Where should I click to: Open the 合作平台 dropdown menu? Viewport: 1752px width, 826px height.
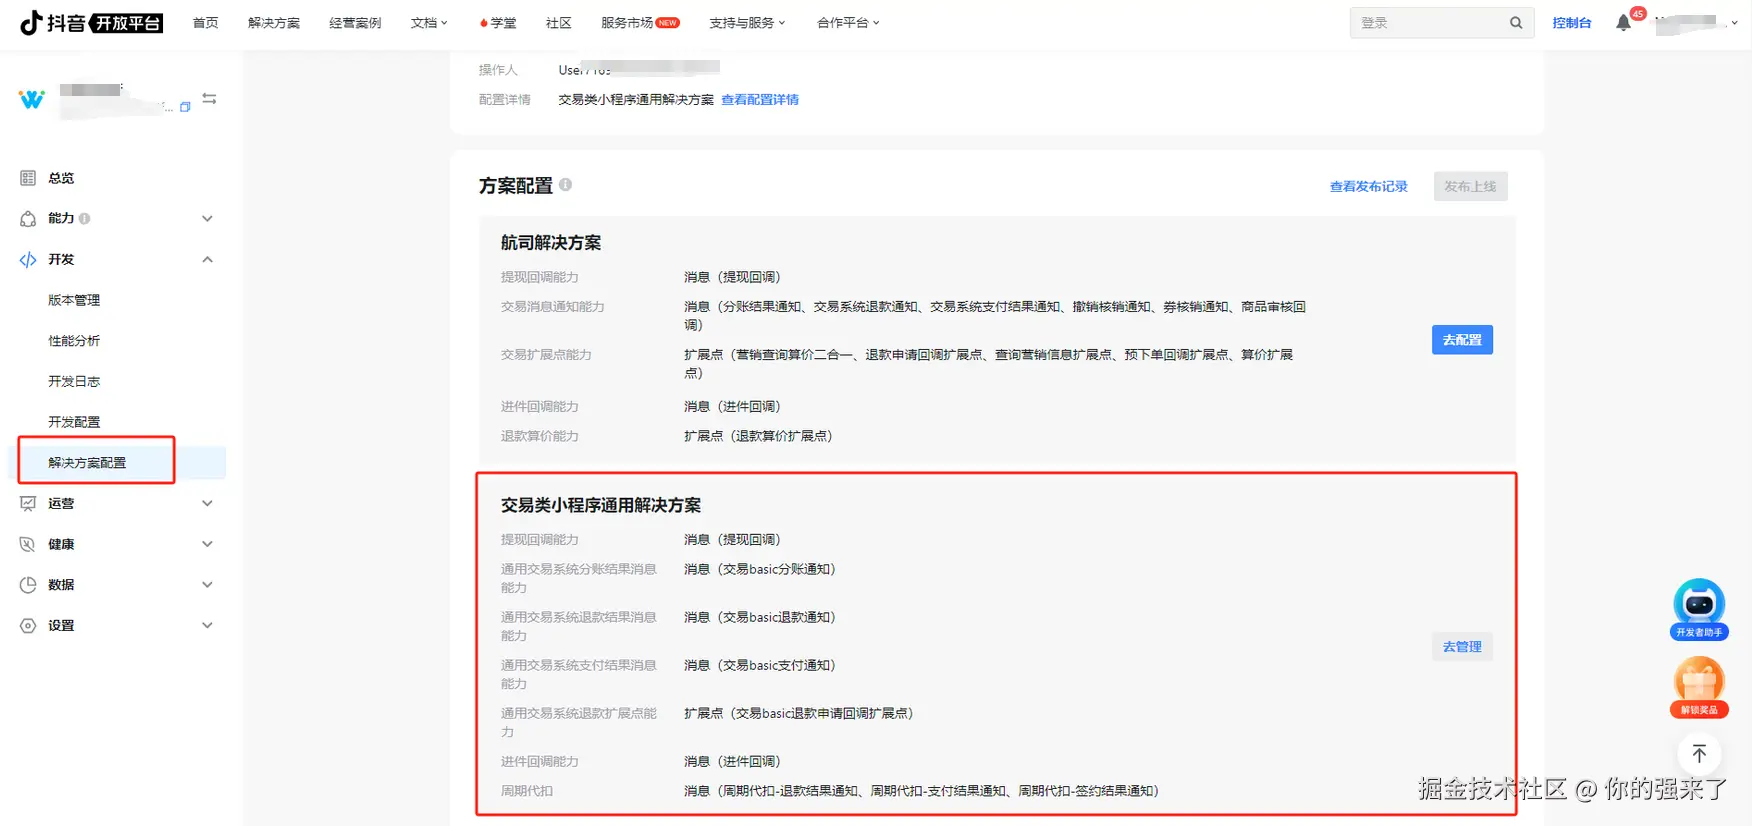(x=848, y=23)
